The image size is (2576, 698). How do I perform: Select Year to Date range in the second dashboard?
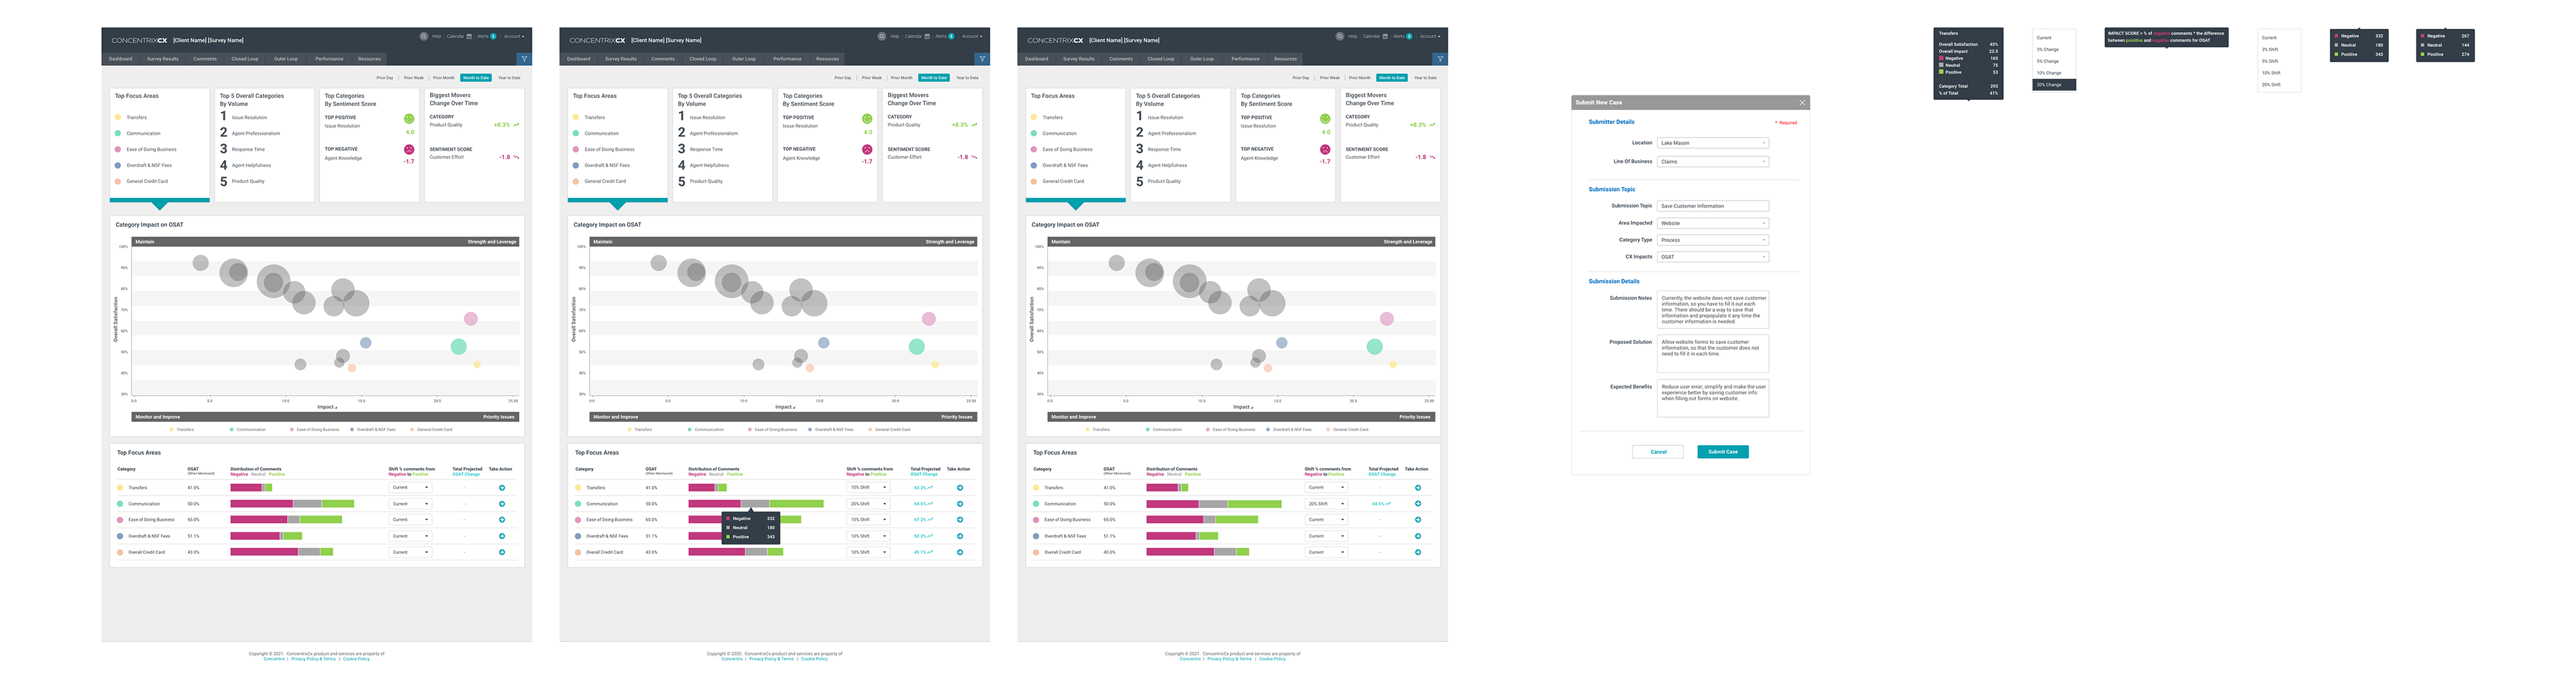coord(967,77)
